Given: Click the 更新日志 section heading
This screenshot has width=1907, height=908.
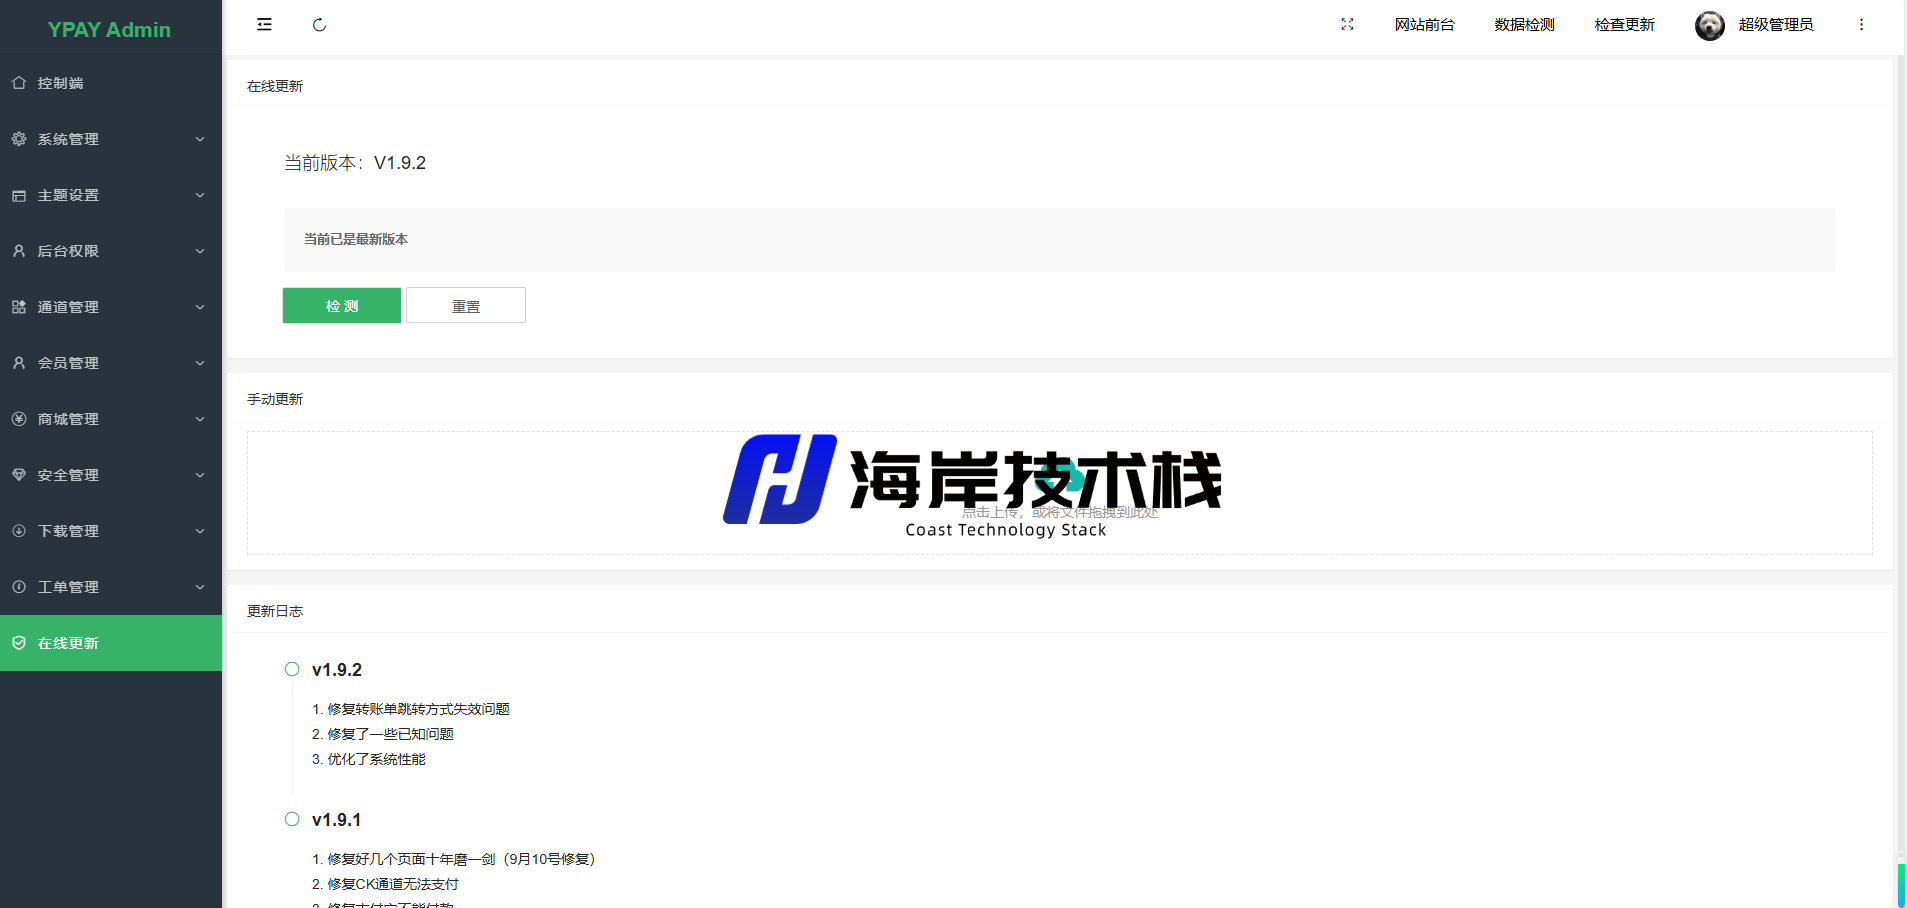Looking at the screenshot, I should click(275, 611).
